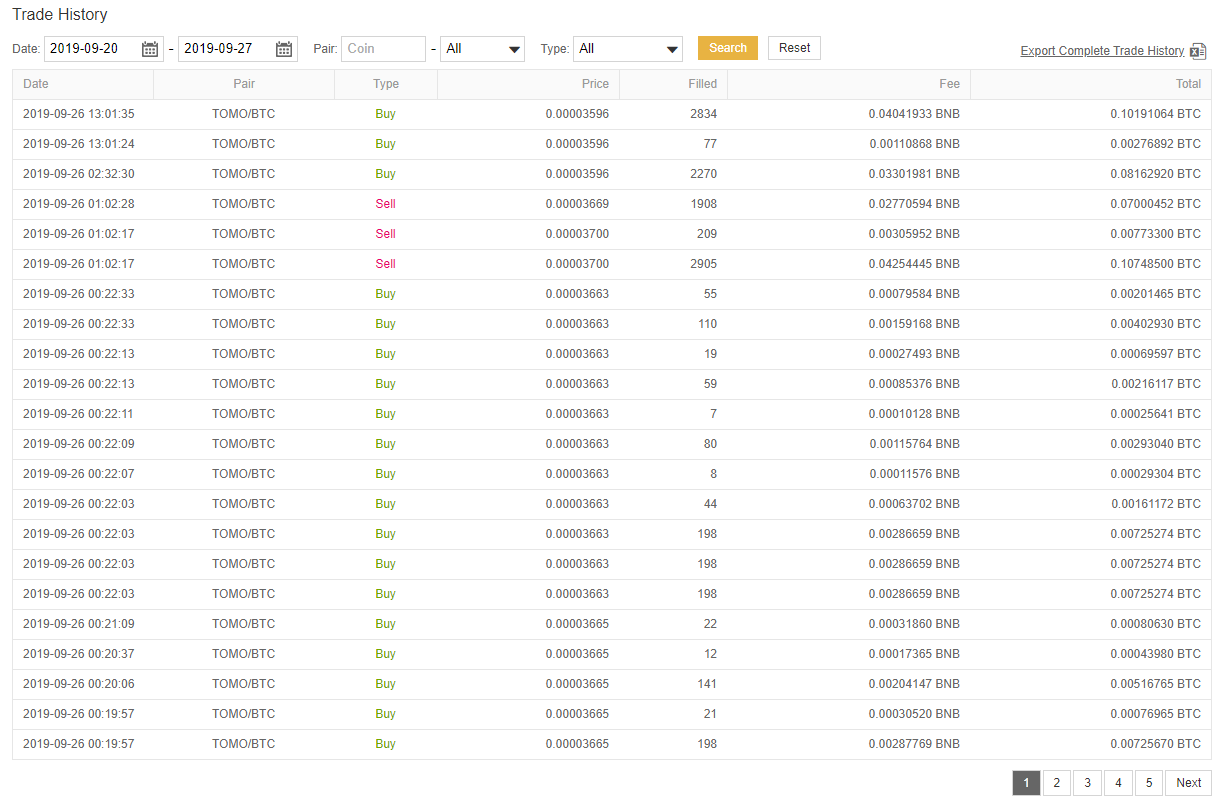Screen dimensions: 1219x803
Task: Open Export Complete Trade History link
Action: coord(1102,51)
